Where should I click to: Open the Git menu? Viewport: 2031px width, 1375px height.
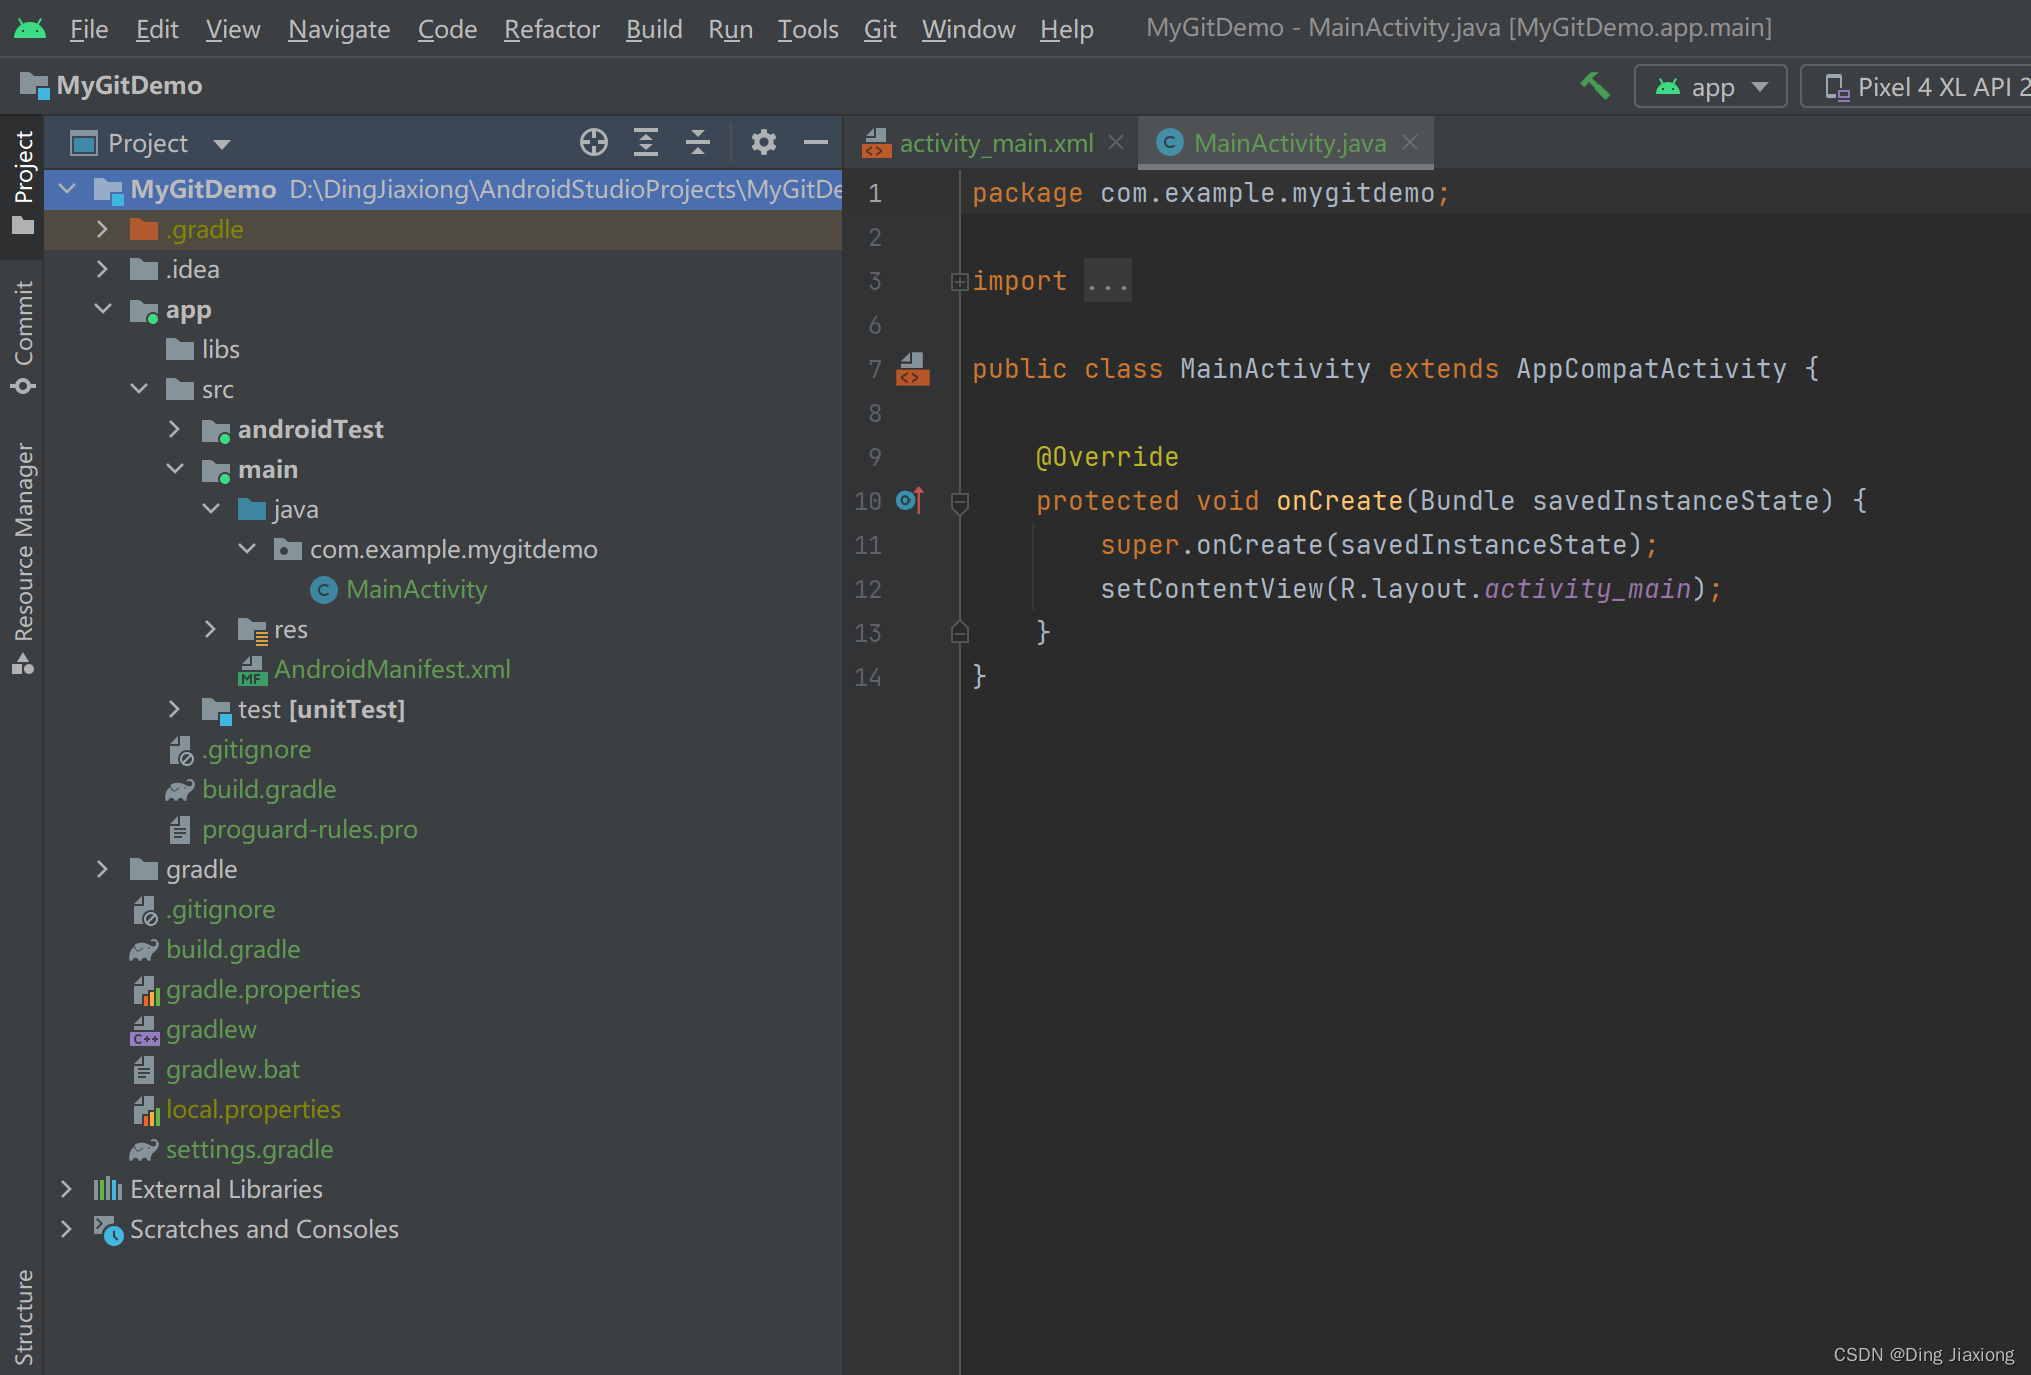[880, 29]
